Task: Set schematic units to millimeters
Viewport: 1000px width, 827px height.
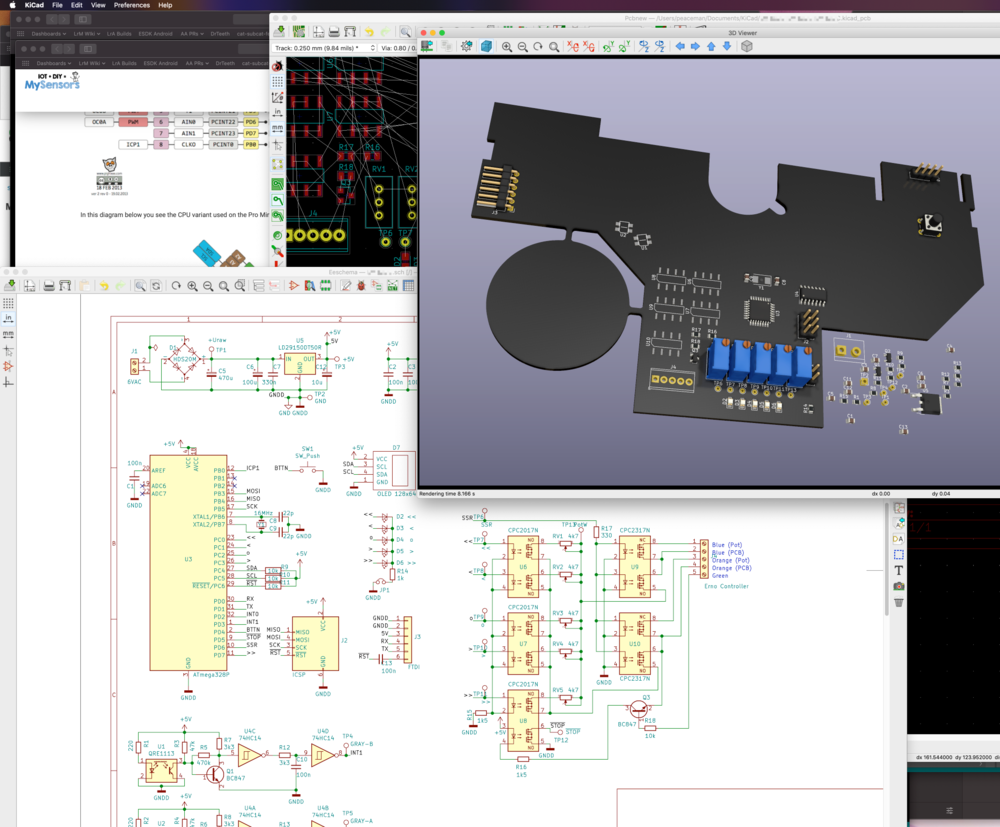Action: pos(8,334)
